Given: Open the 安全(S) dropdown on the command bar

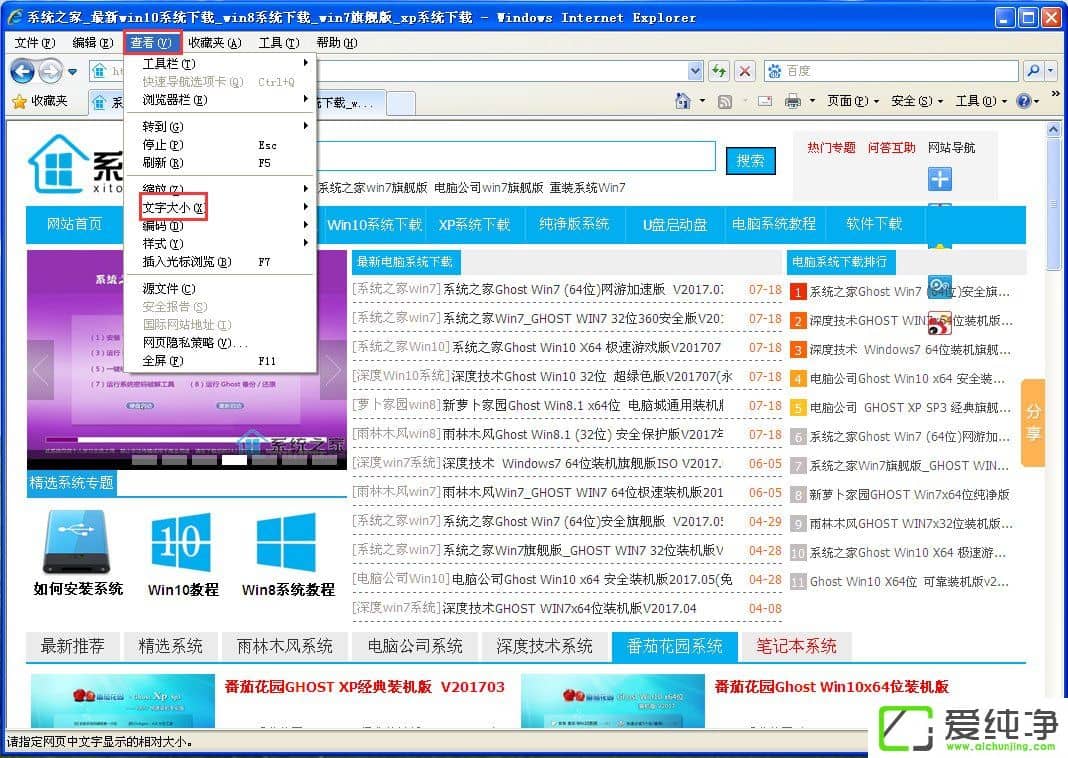Looking at the screenshot, I should coord(912,98).
